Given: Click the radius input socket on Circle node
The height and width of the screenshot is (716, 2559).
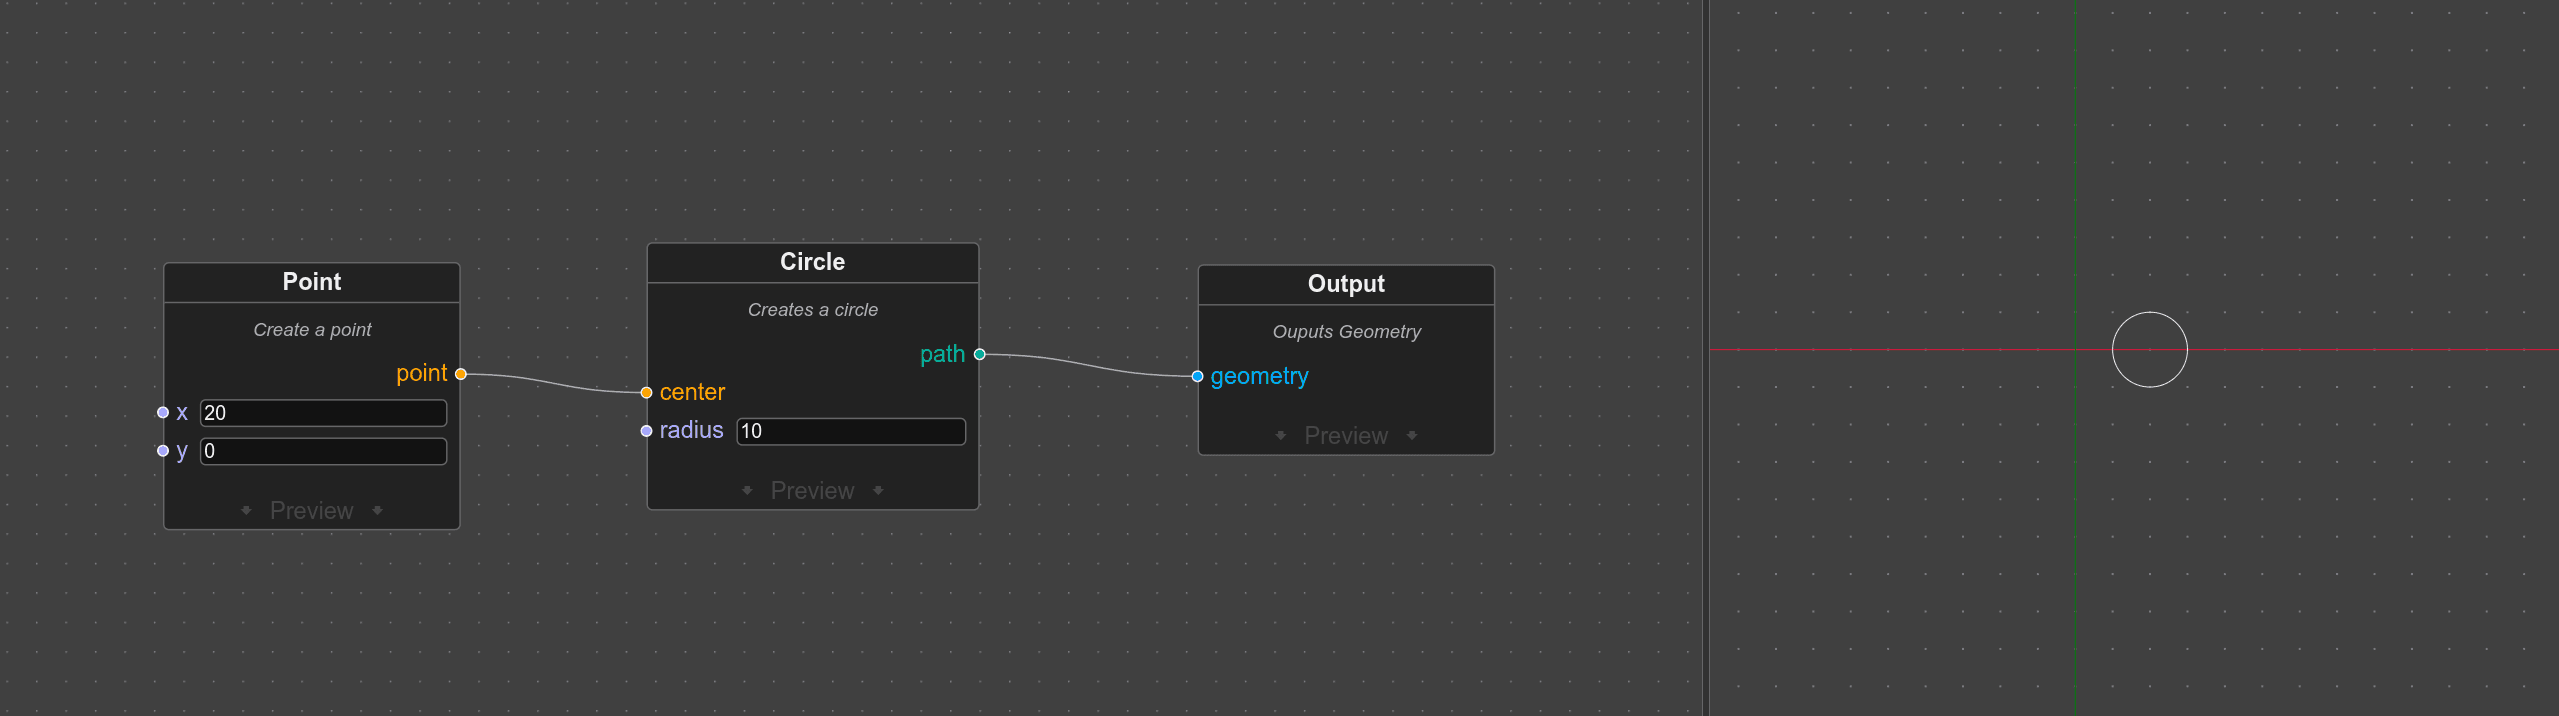Looking at the screenshot, I should (646, 431).
